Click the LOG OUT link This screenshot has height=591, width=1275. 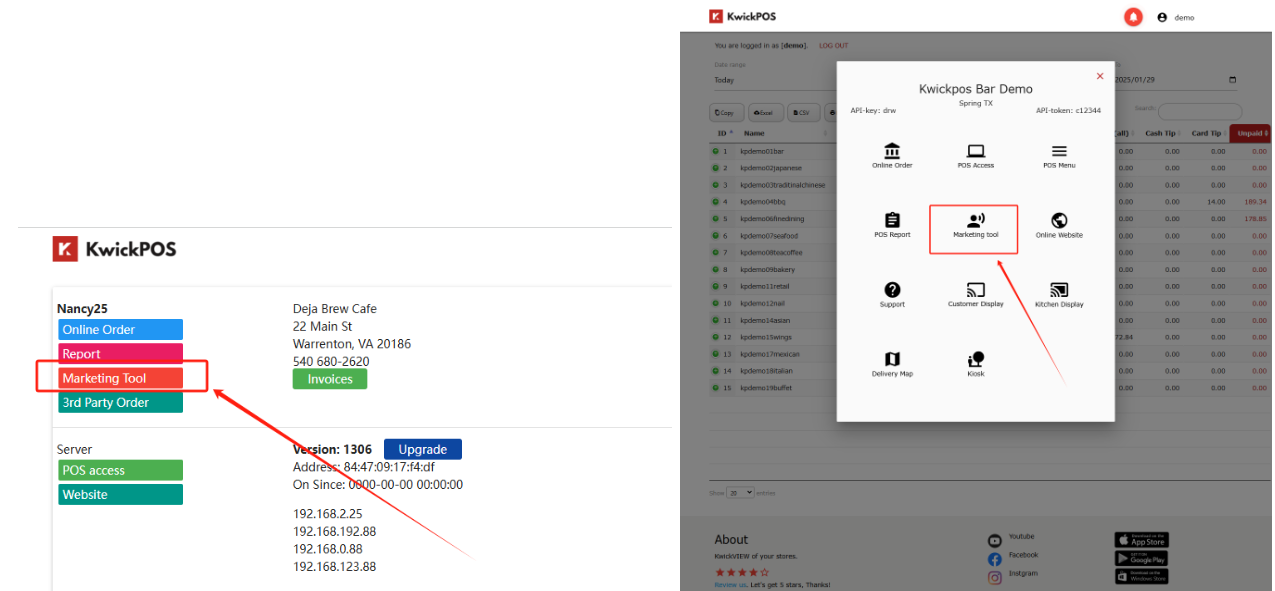(x=833, y=46)
